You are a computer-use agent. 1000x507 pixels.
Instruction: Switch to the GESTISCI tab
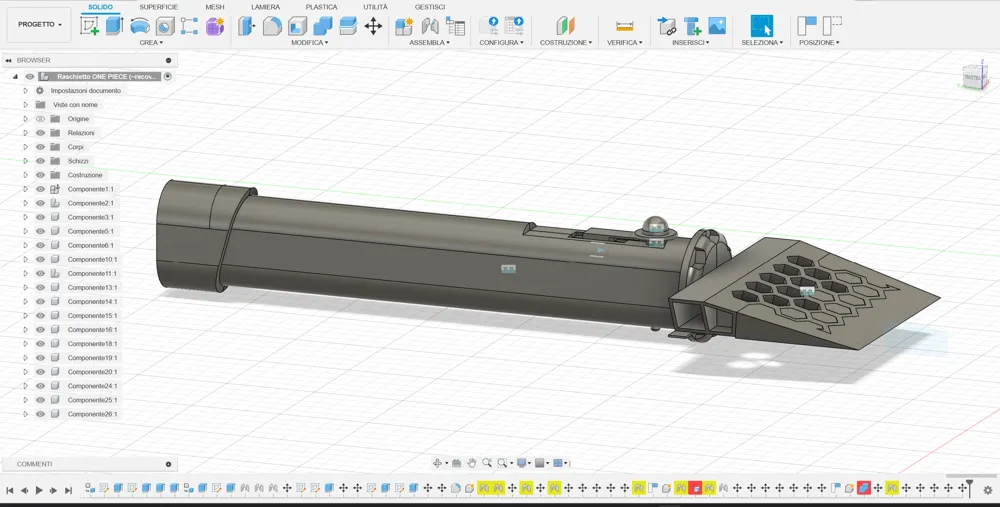tap(430, 7)
